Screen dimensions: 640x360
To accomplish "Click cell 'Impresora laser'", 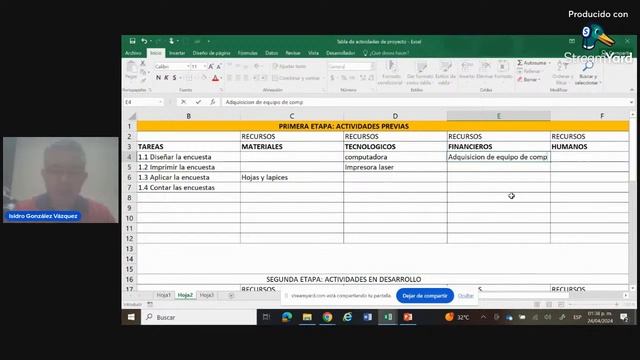I will [x=395, y=167].
